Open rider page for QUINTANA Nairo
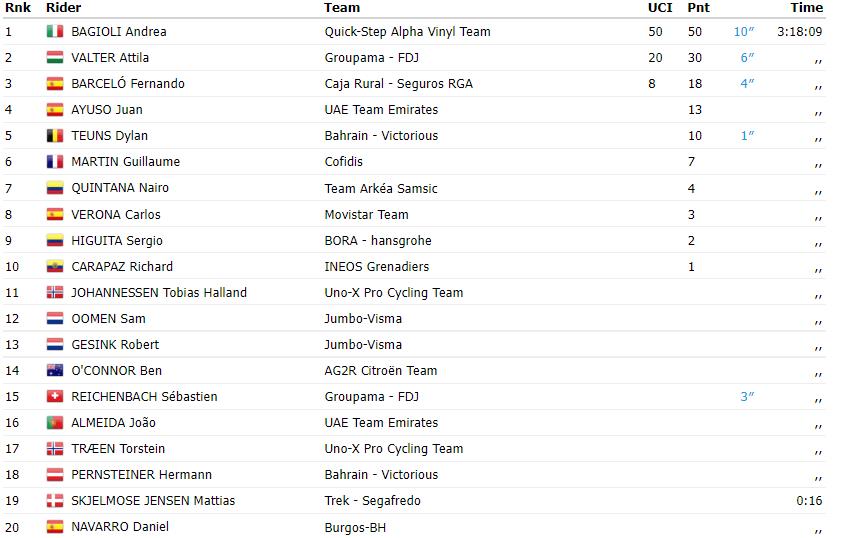845x538 pixels. click(120, 188)
